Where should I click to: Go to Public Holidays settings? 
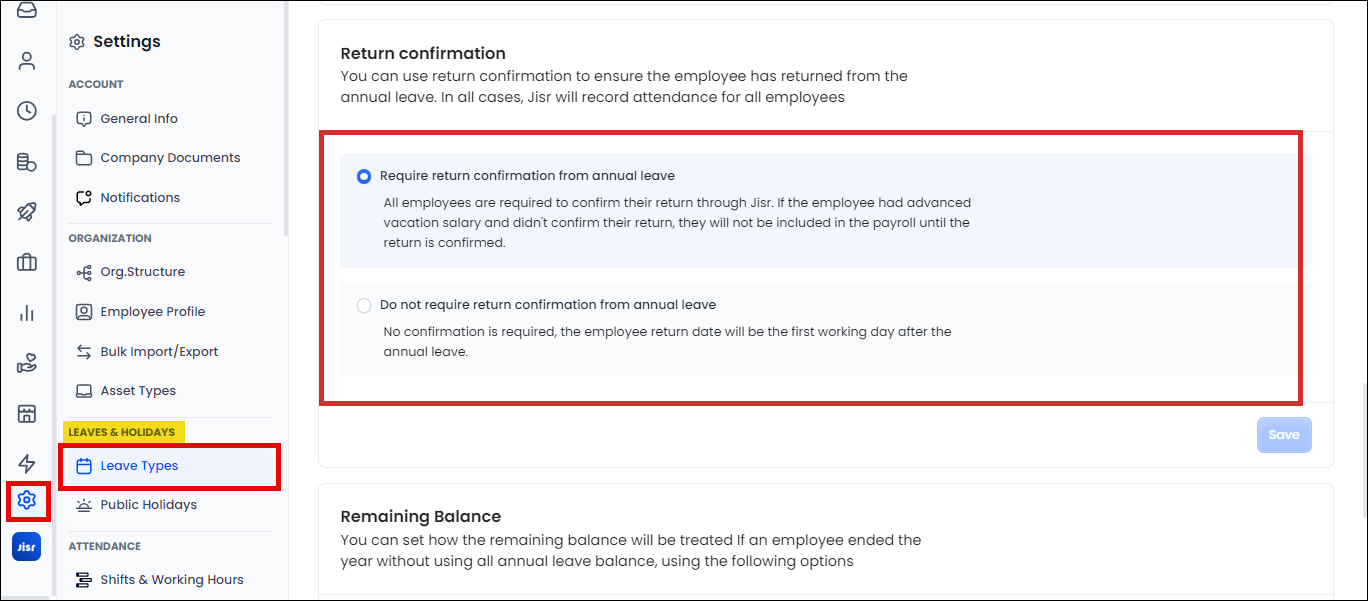(148, 505)
